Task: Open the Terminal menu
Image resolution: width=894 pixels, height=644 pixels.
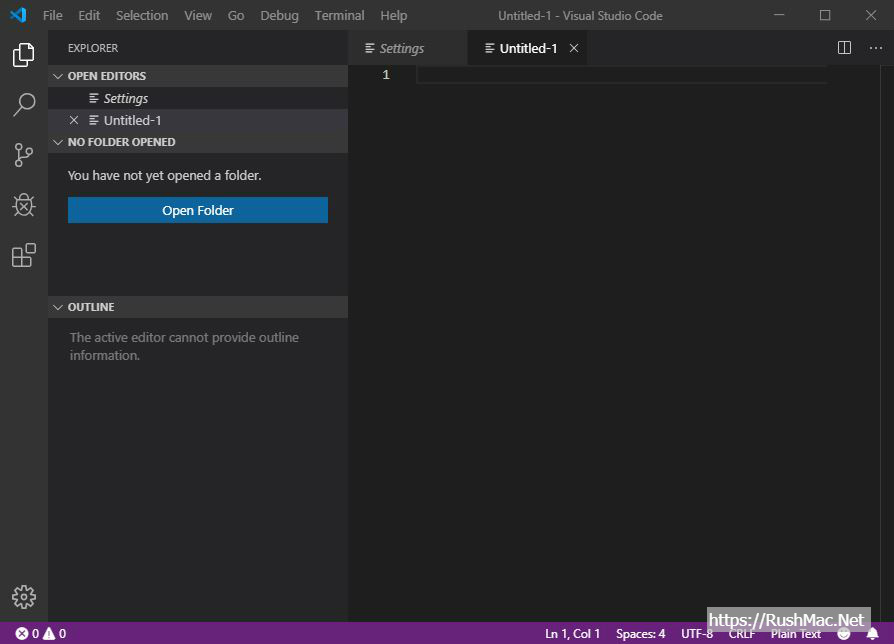Action: [339, 15]
